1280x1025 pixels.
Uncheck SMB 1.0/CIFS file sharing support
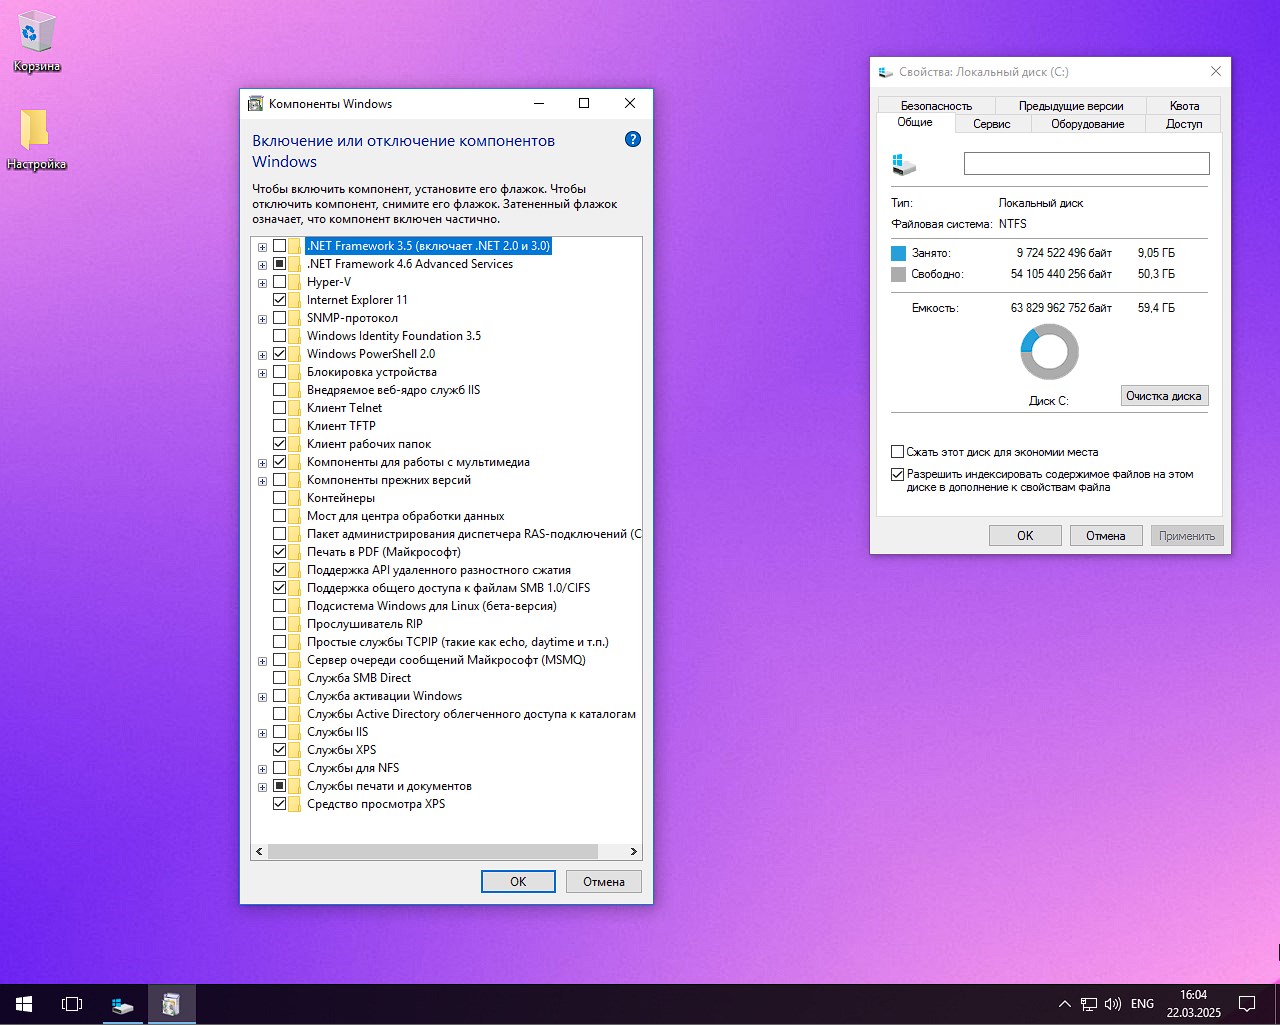coord(279,588)
